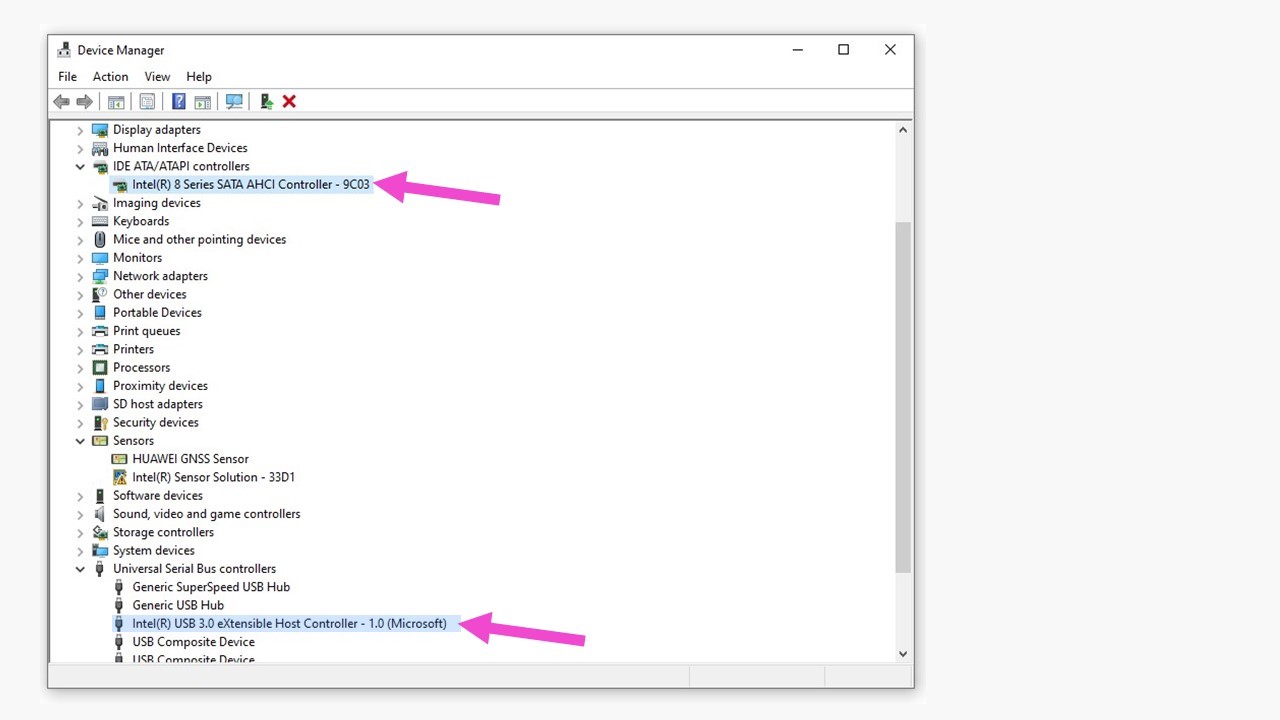
Task: Toggle the Show/Hide Console Tree toolbar icon
Action: tap(116, 102)
